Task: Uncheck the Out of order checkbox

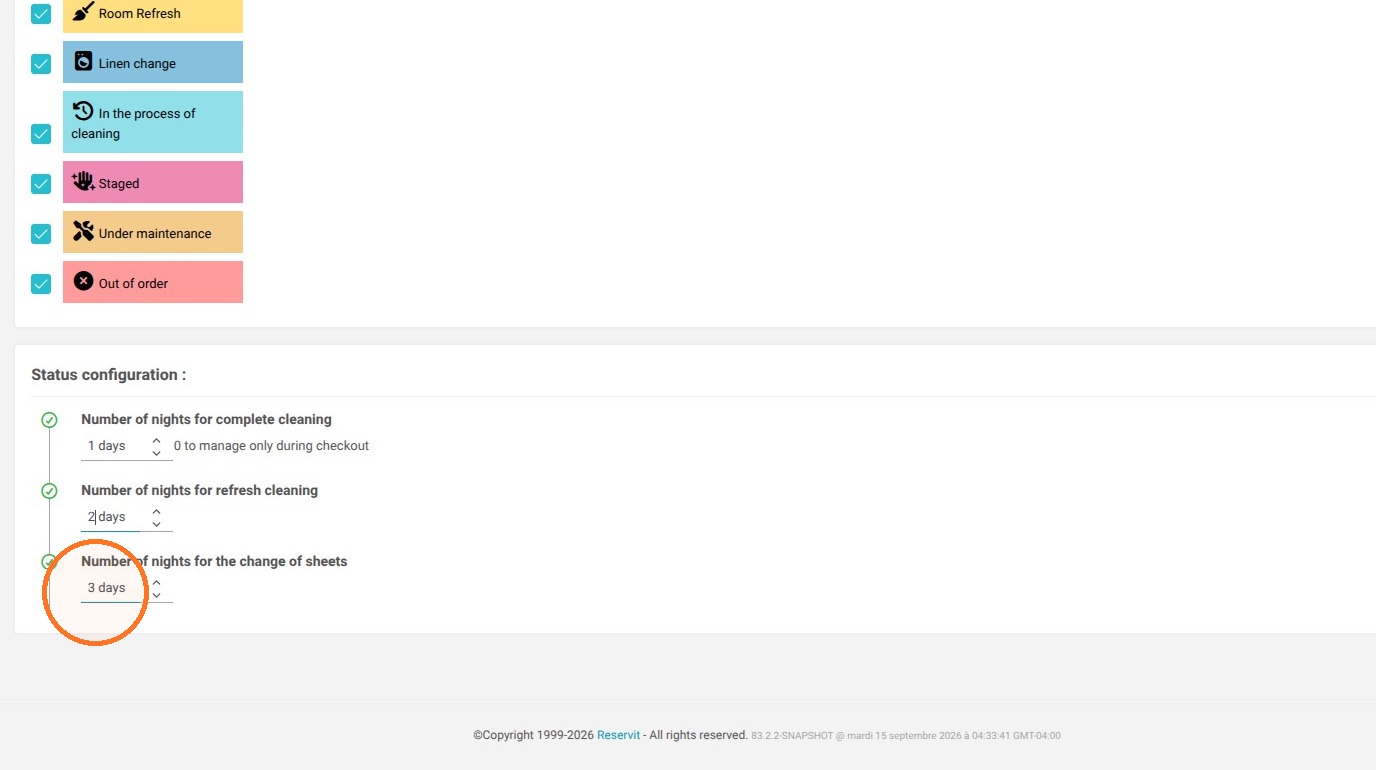Action: pyautogui.click(x=41, y=284)
